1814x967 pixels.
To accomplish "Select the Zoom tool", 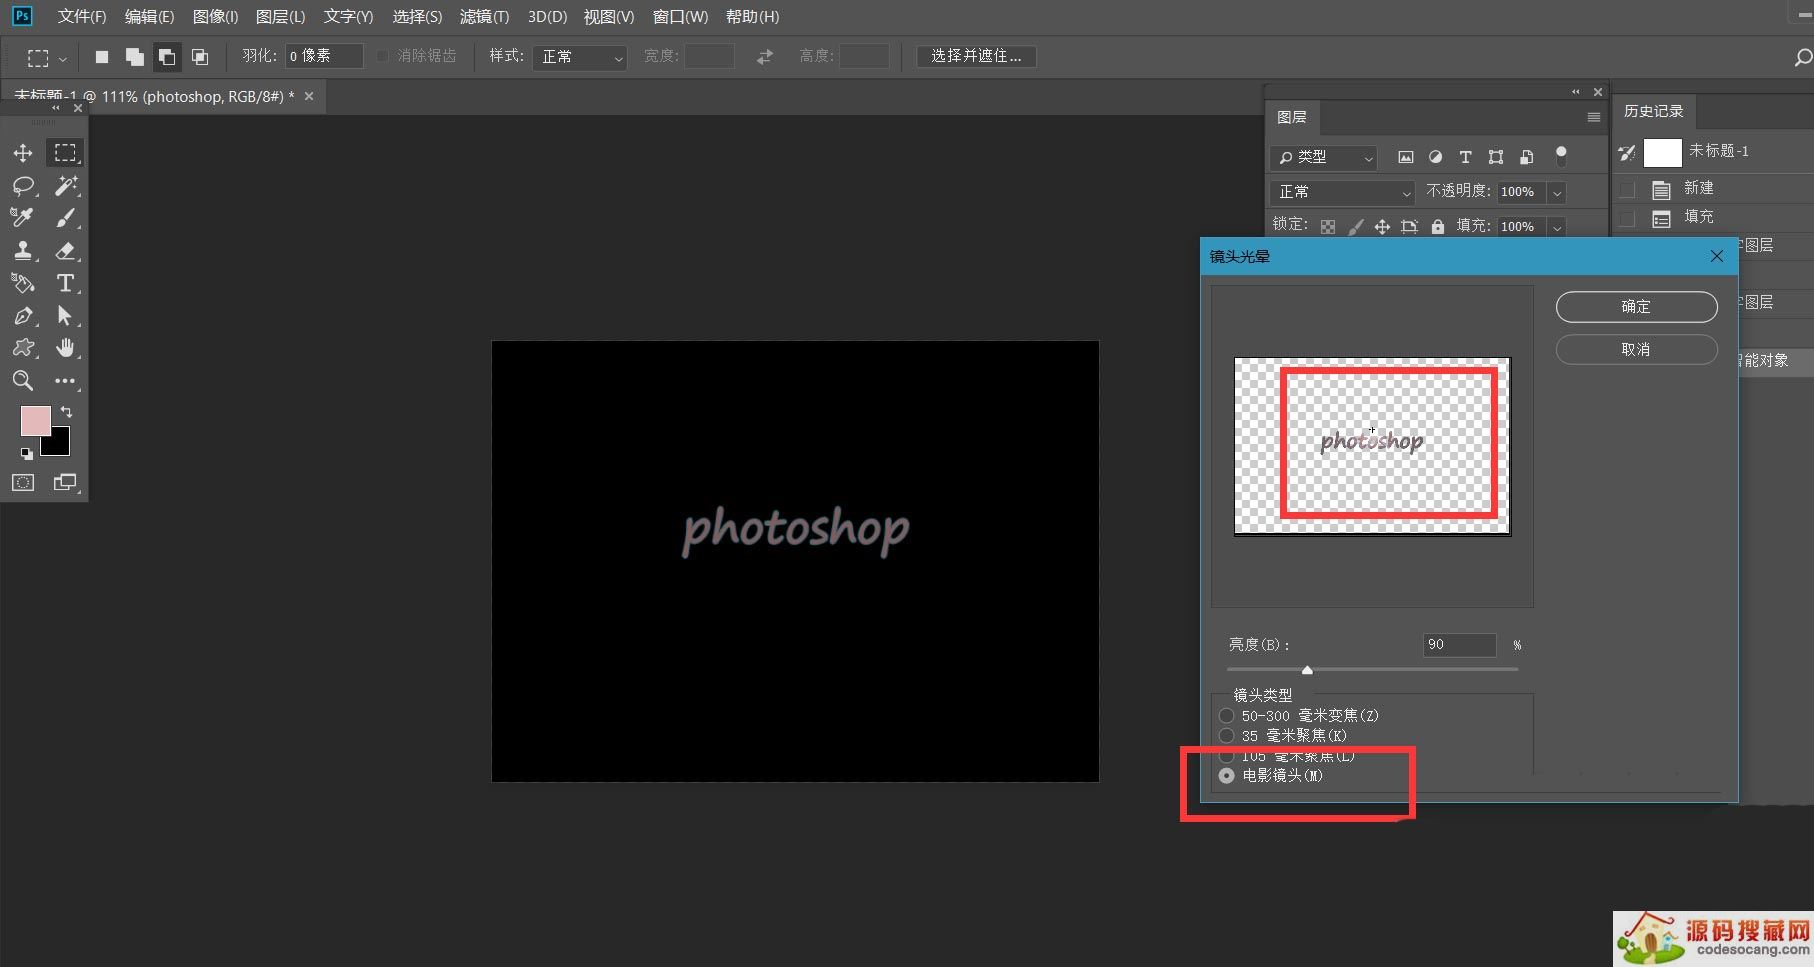I will [x=23, y=380].
